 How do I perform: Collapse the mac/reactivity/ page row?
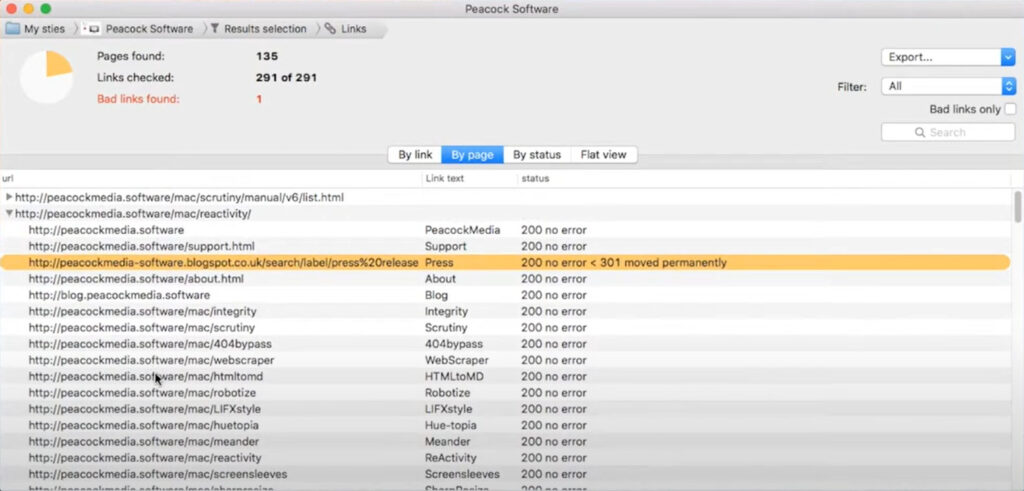[9, 214]
